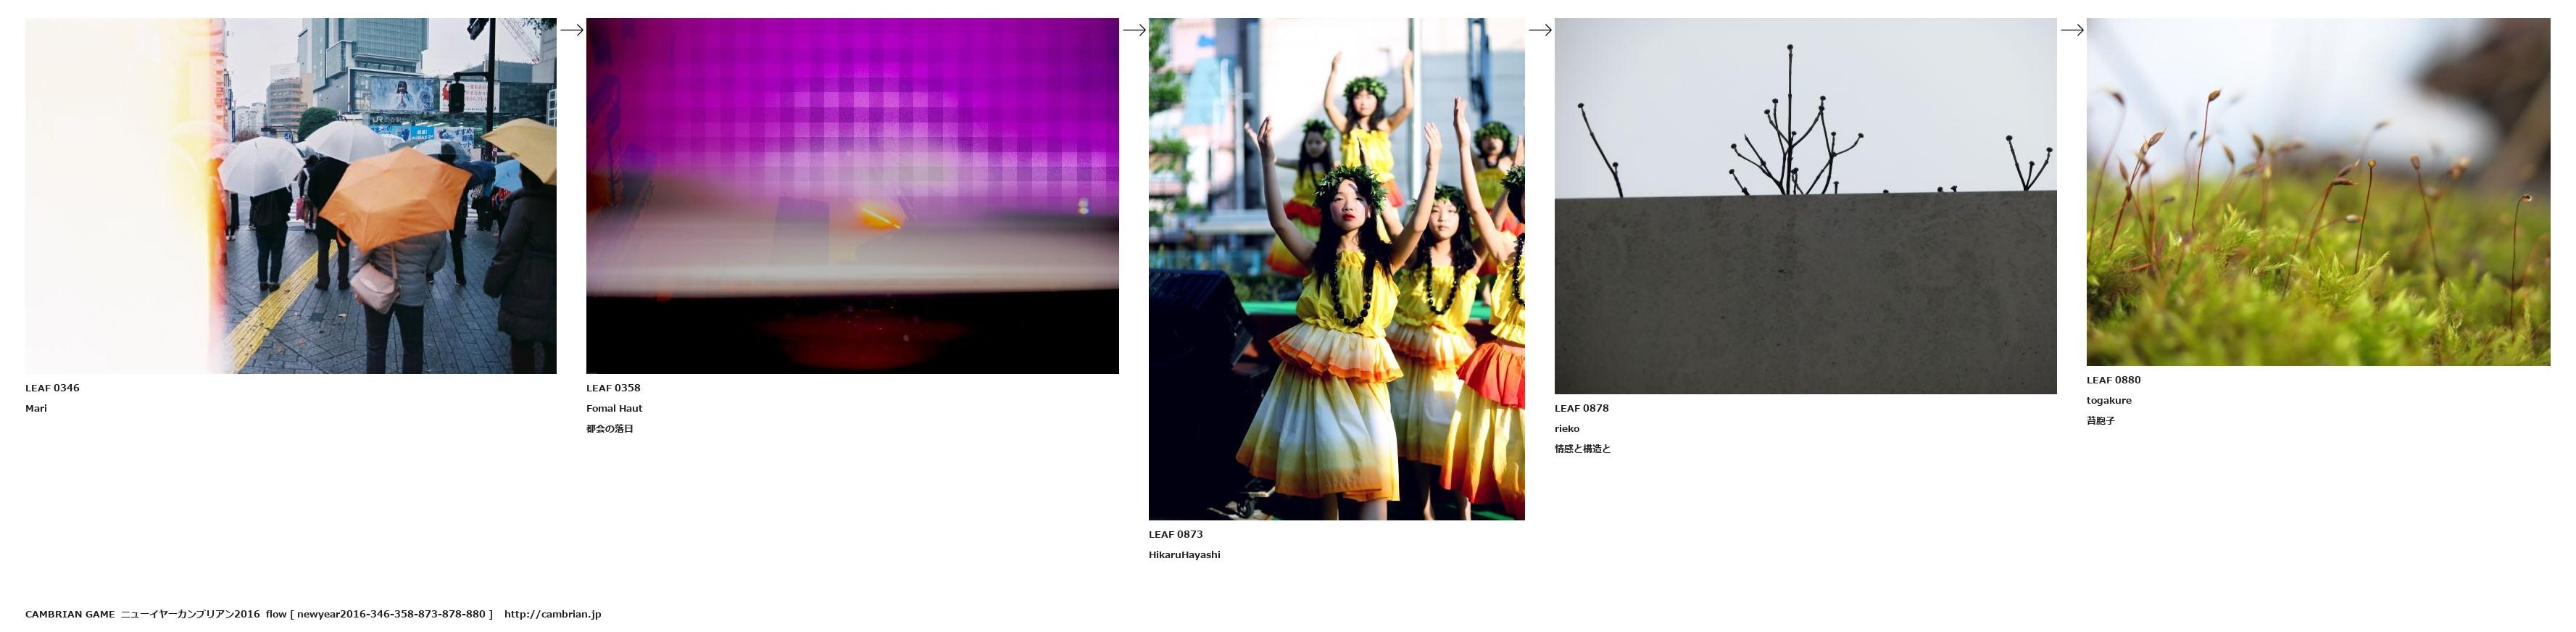This screenshot has width=2576, height=632.
Task: Click the arrow after the purple sunset photo
Action: [1133, 30]
